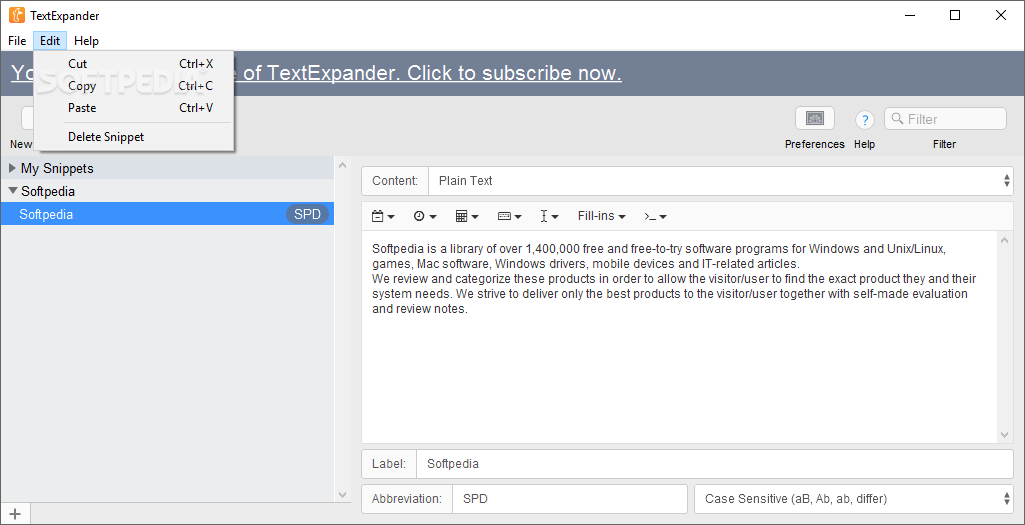This screenshot has height=525, width=1025.
Task: Choose Paste from the Edit menu
Action: pos(134,108)
